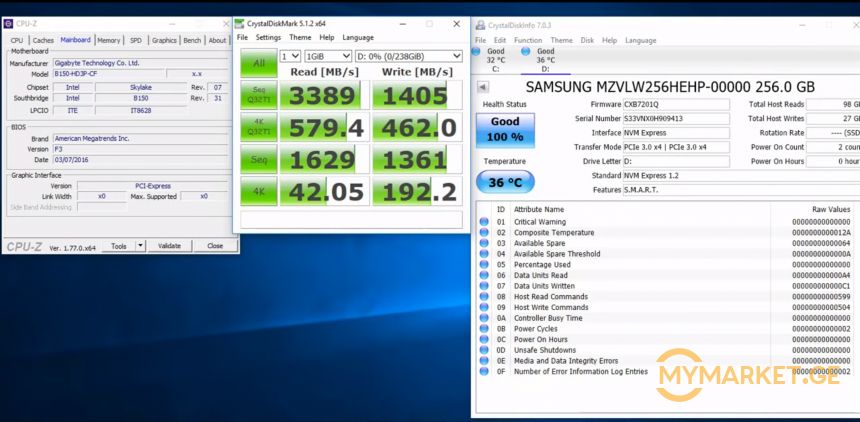The image size is (860, 422).
Task: Click the CrystalDiskInfo title bar icon
Action: click(480, 25)
